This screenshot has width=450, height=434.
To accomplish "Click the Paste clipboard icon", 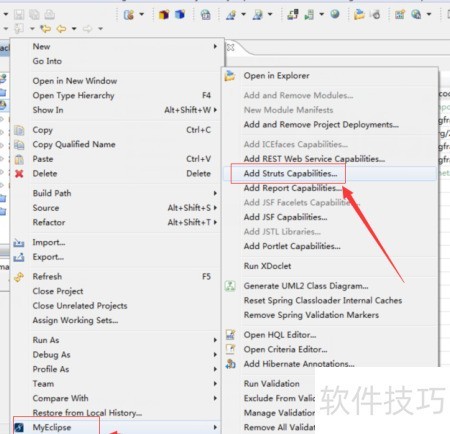I will pos(19,159).
